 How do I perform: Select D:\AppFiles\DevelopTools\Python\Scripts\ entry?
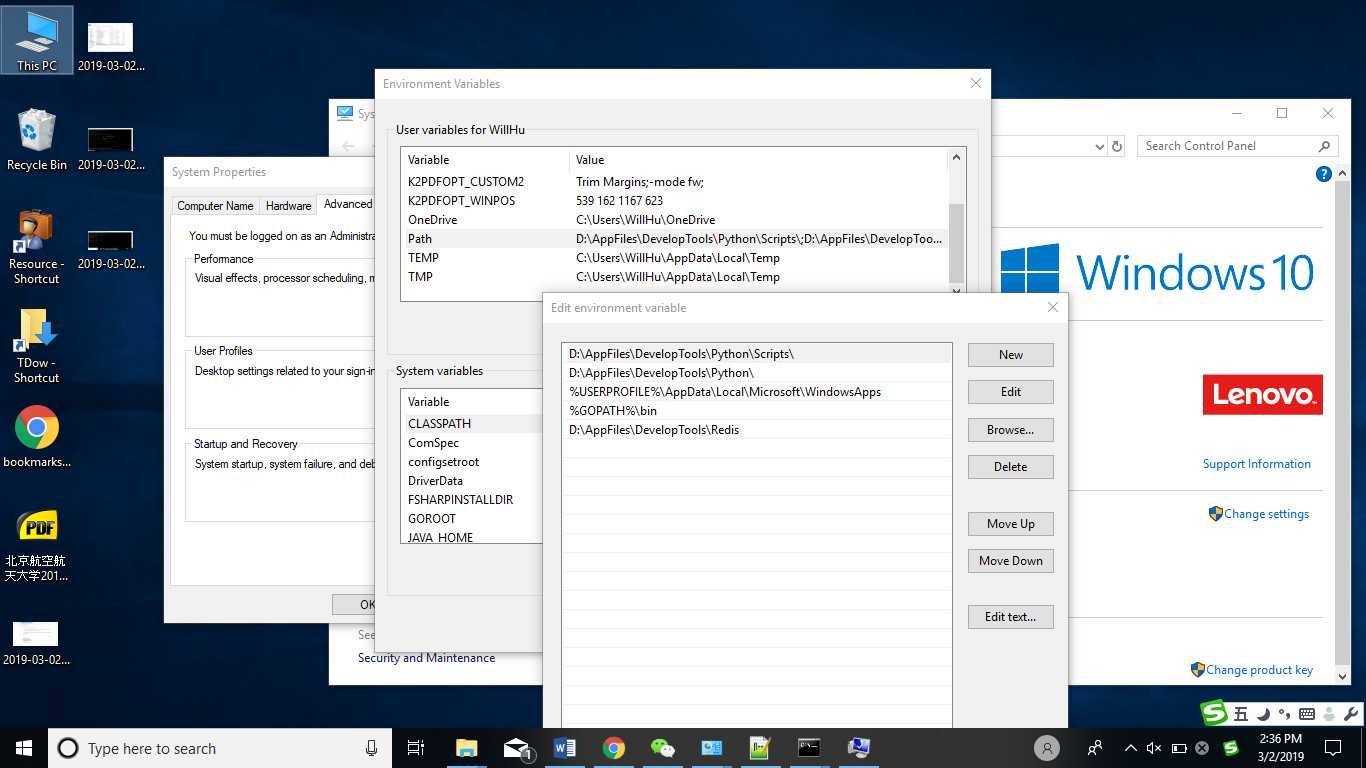click(x=757, y=354)
